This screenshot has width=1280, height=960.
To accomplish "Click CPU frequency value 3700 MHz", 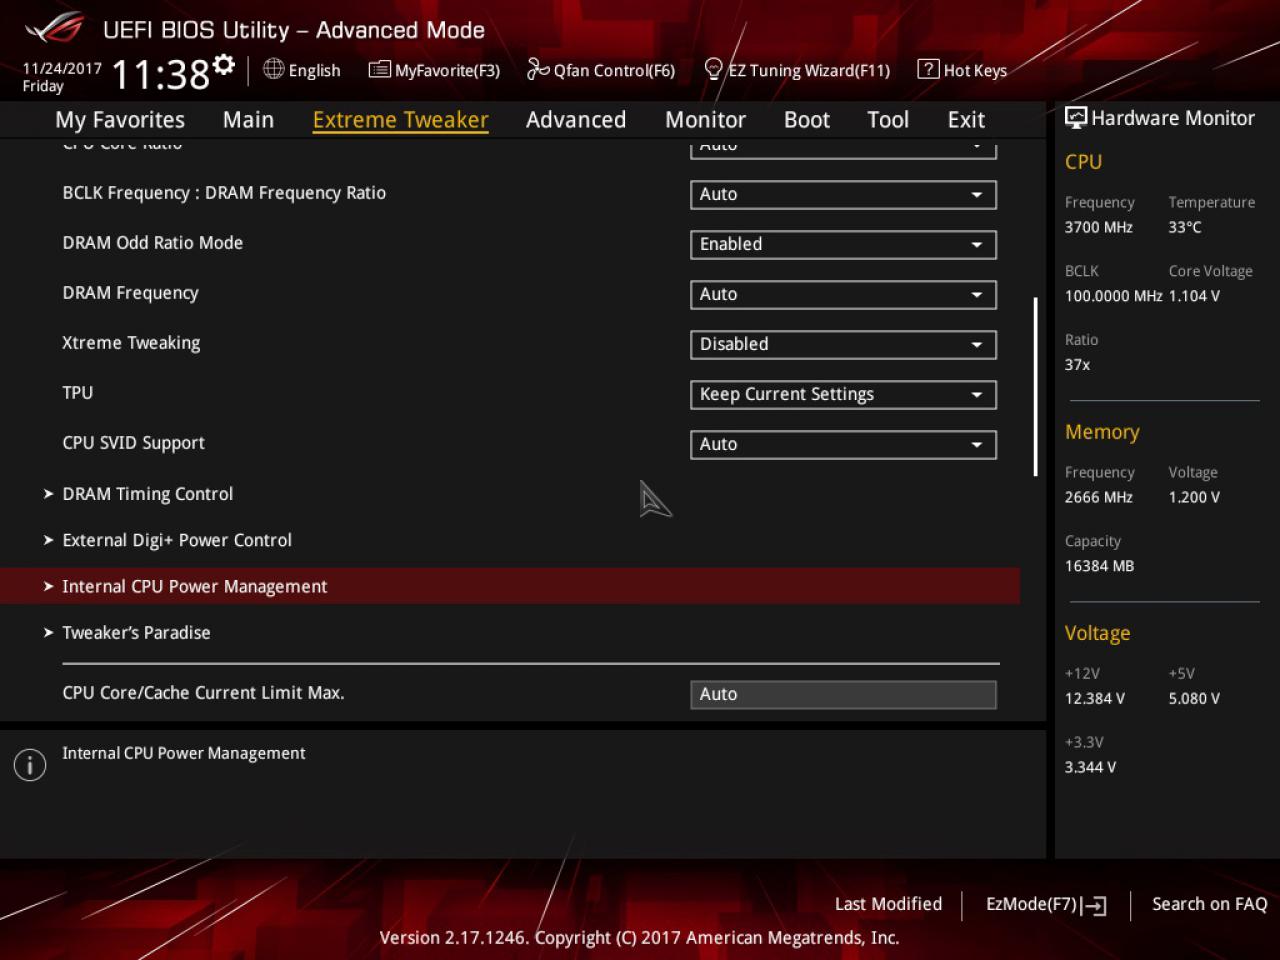I will point(1099,227).
